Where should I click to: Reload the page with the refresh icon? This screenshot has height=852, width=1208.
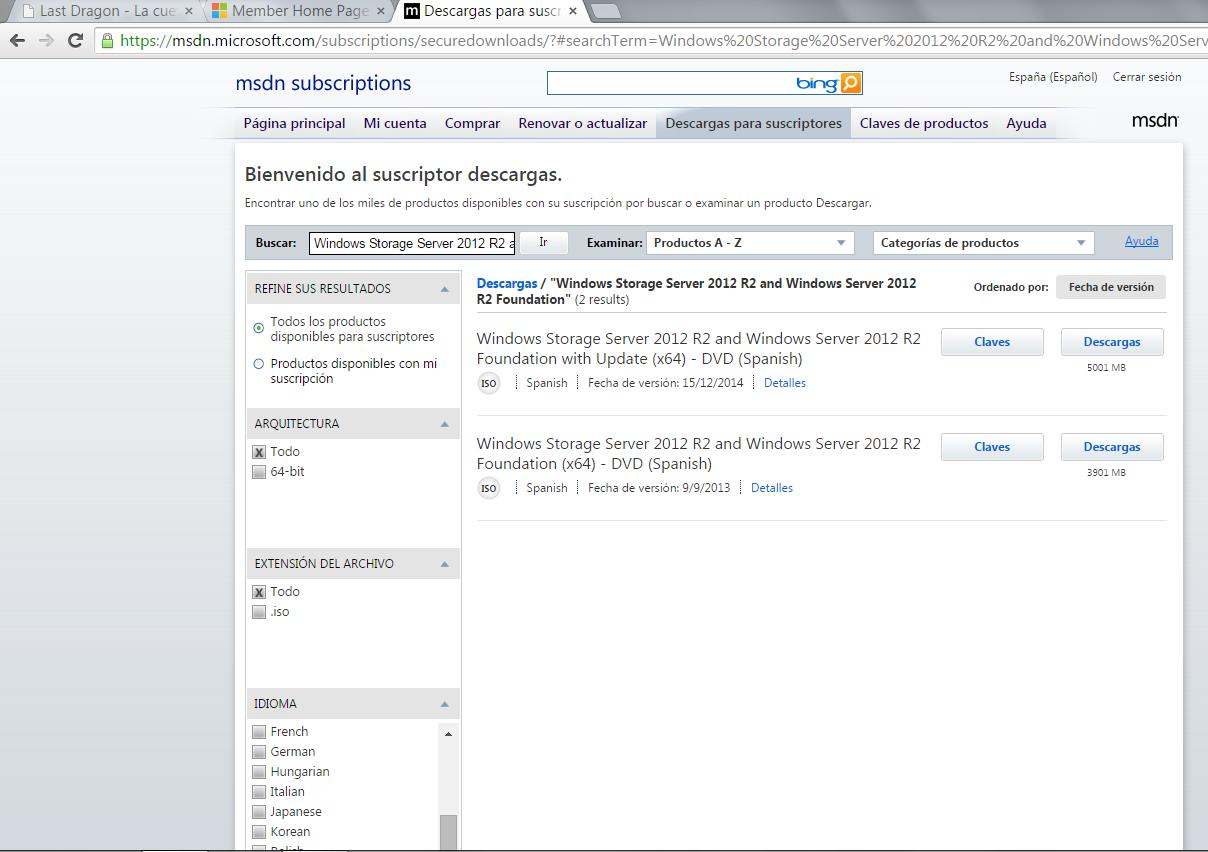(75, 41)
